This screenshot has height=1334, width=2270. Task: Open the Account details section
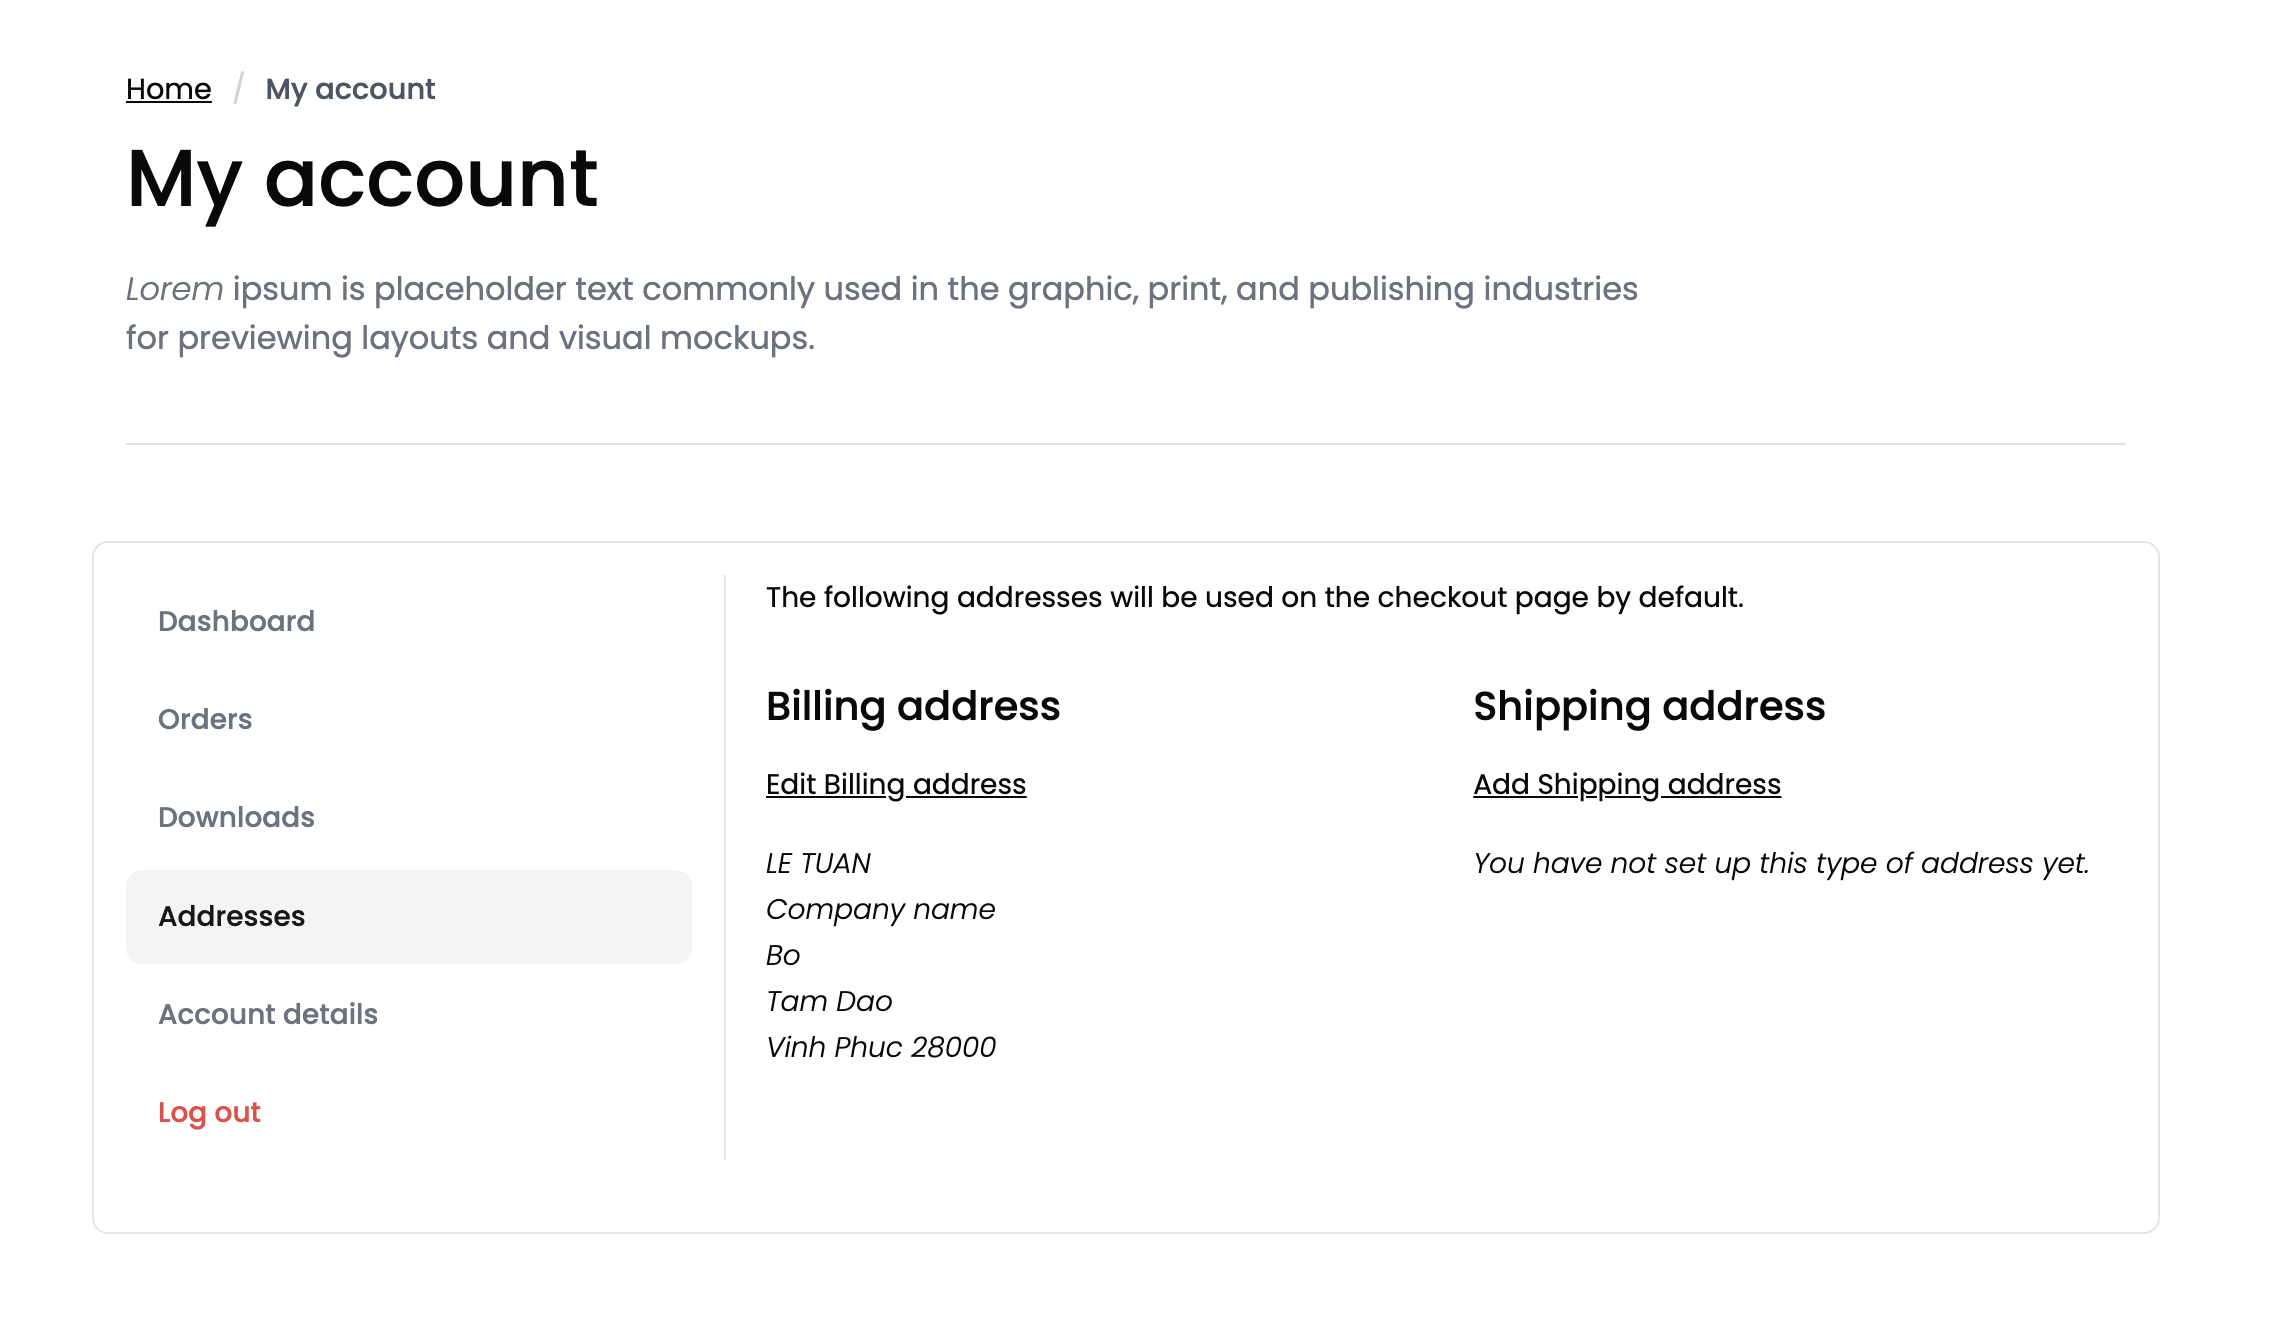coord(268,1014)
